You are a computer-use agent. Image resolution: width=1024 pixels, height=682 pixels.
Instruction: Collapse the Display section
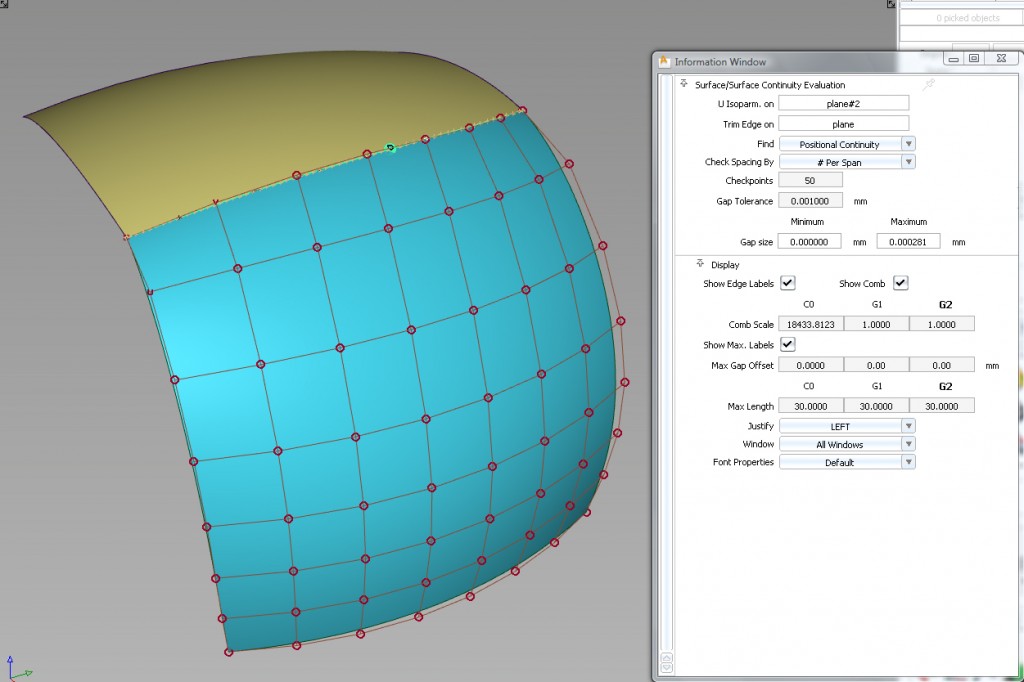pyautogui.click(x=700, y=265)
